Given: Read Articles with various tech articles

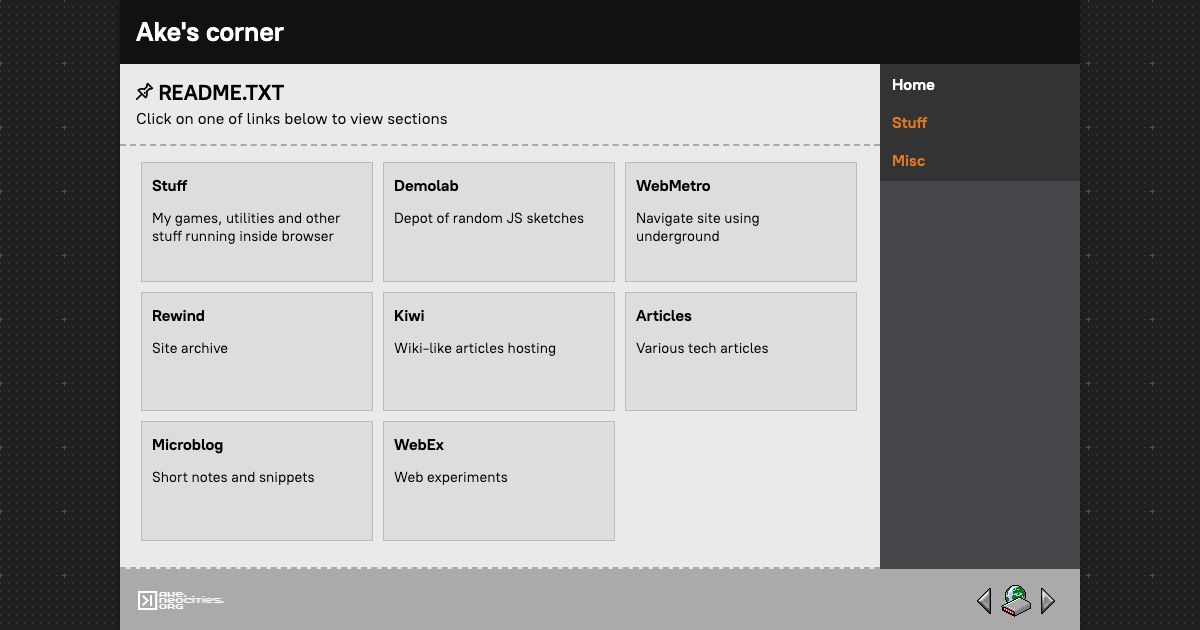Looking at the screenshot, I should (740, 350).
